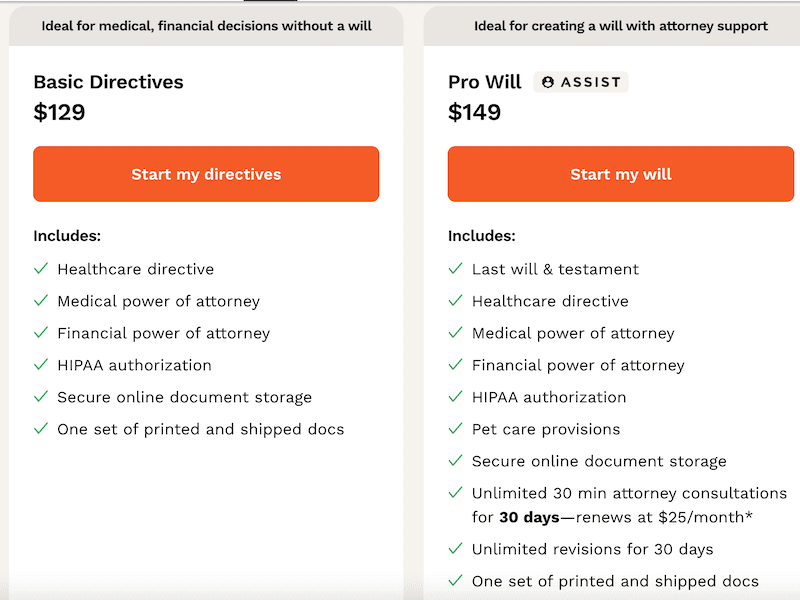Click checkmark beside Pro plan's "Medical power of attorney"
The height and width of the screenshot is (600, 800).
454,333
